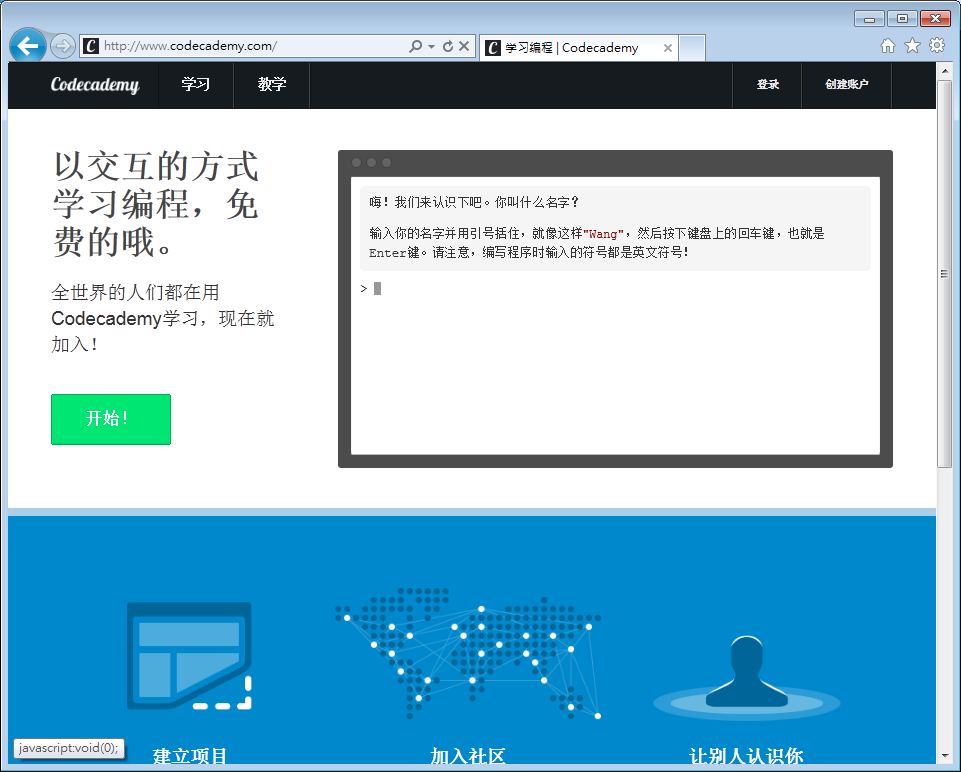Image resolution: width=961 pixels, height=772 pixels.
Task: Click the browser forward arrow button
Action: coord(62,46)
